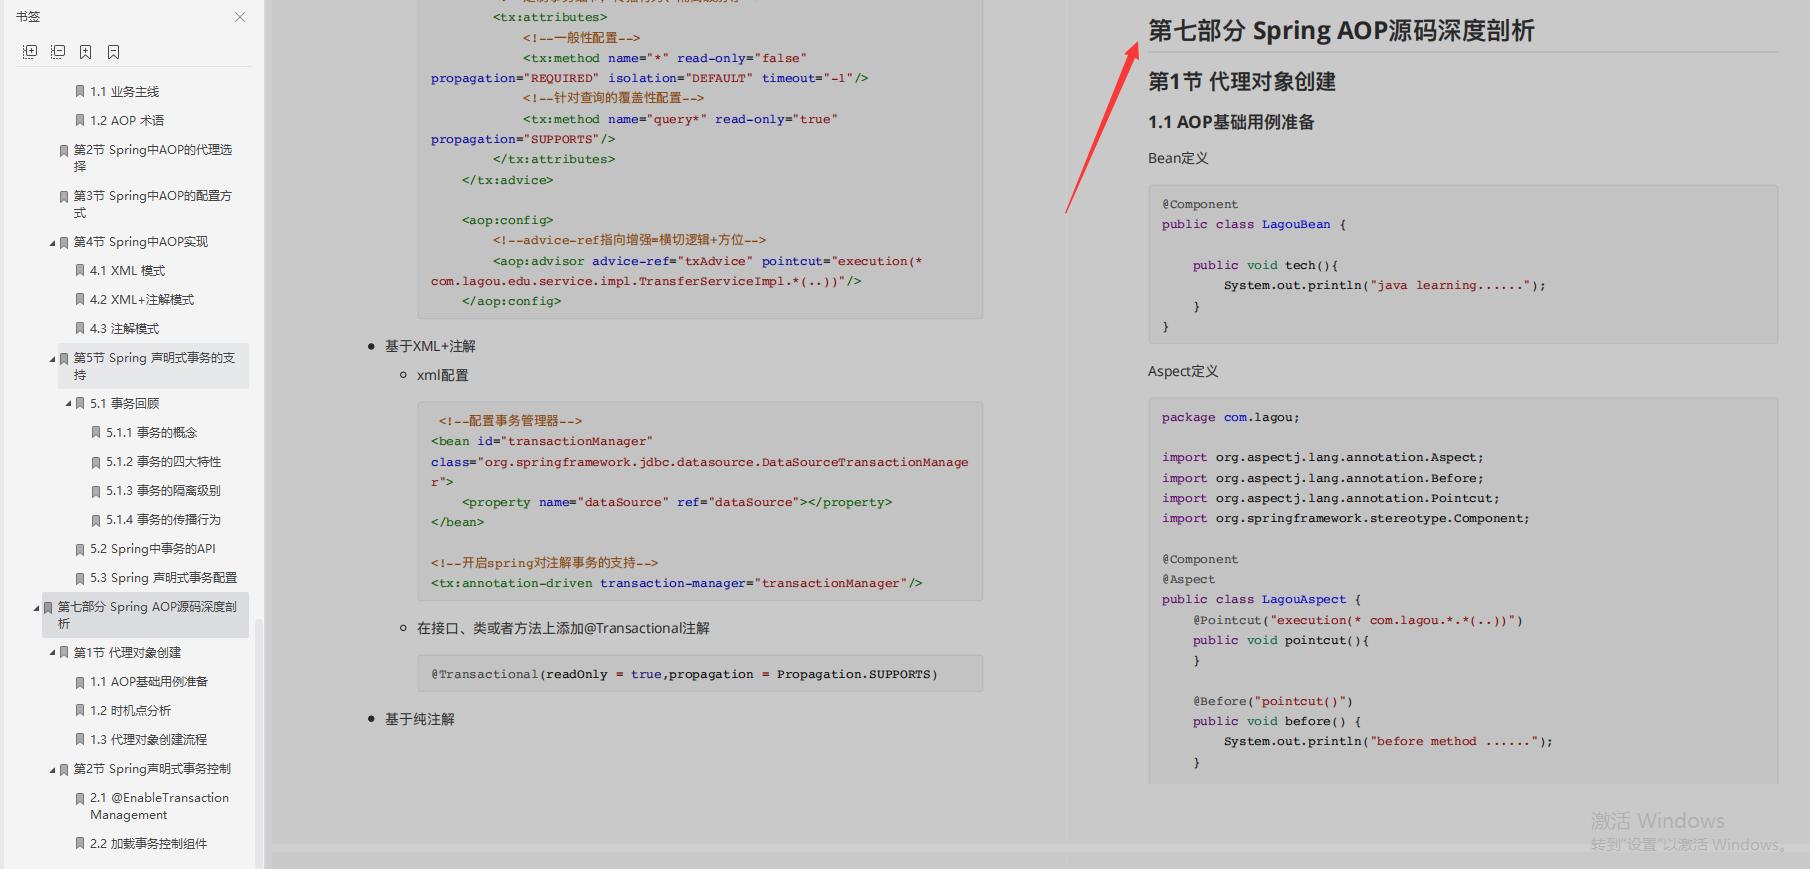The image size is (1810, 869).
Task: Open bookmark 4.2 XML+注解模式
Action: tap(142, 300)
